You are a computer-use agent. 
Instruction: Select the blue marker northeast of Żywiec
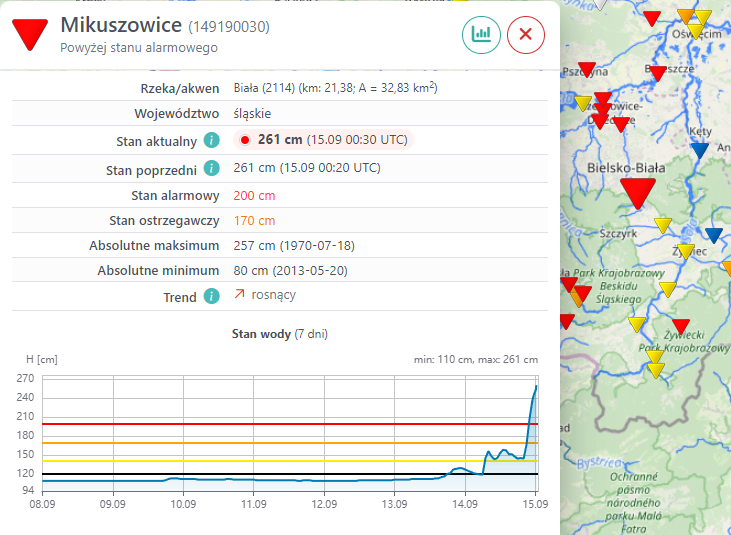714,235
